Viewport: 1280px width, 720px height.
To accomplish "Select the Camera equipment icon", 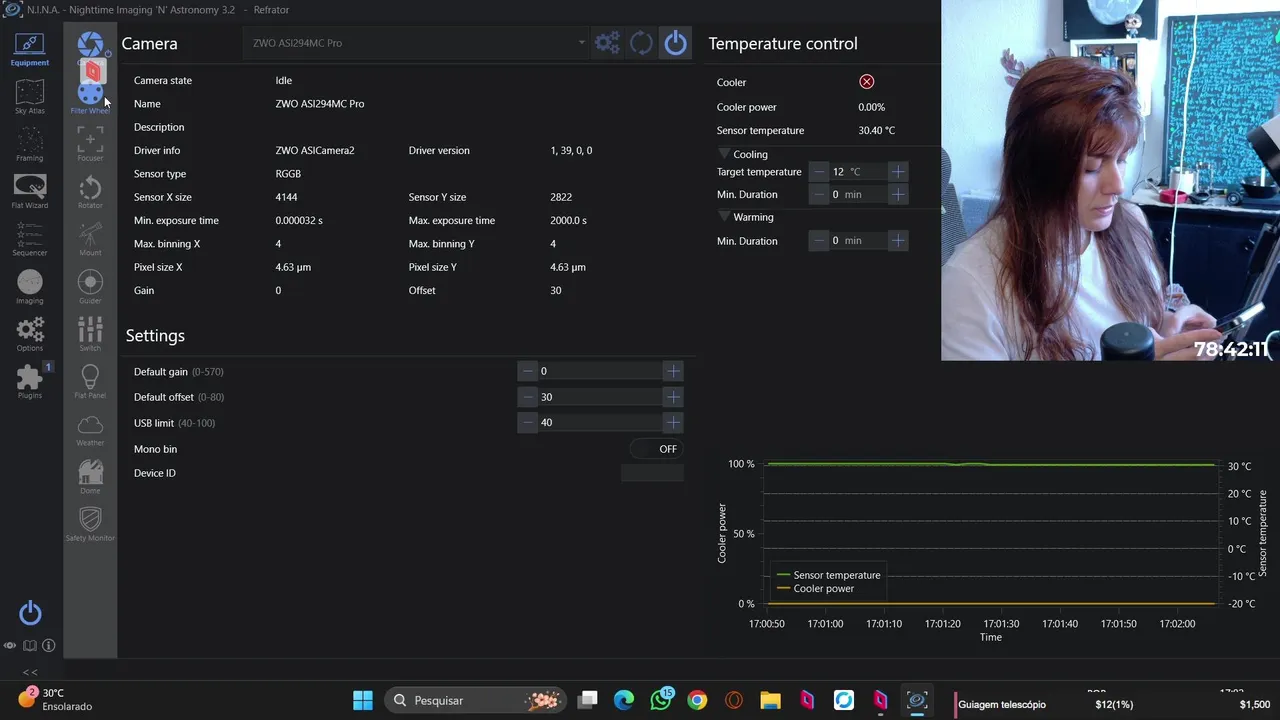I will 90,46.
